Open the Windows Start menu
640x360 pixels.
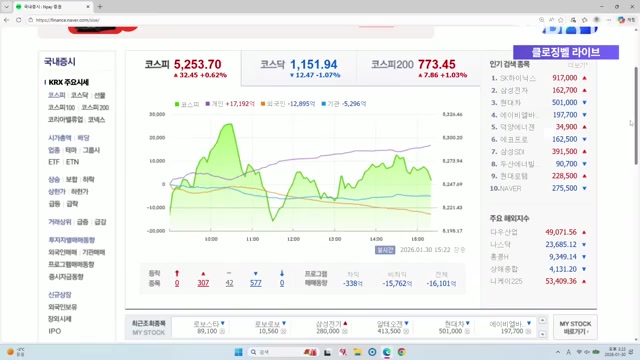[x=239, y=352]
